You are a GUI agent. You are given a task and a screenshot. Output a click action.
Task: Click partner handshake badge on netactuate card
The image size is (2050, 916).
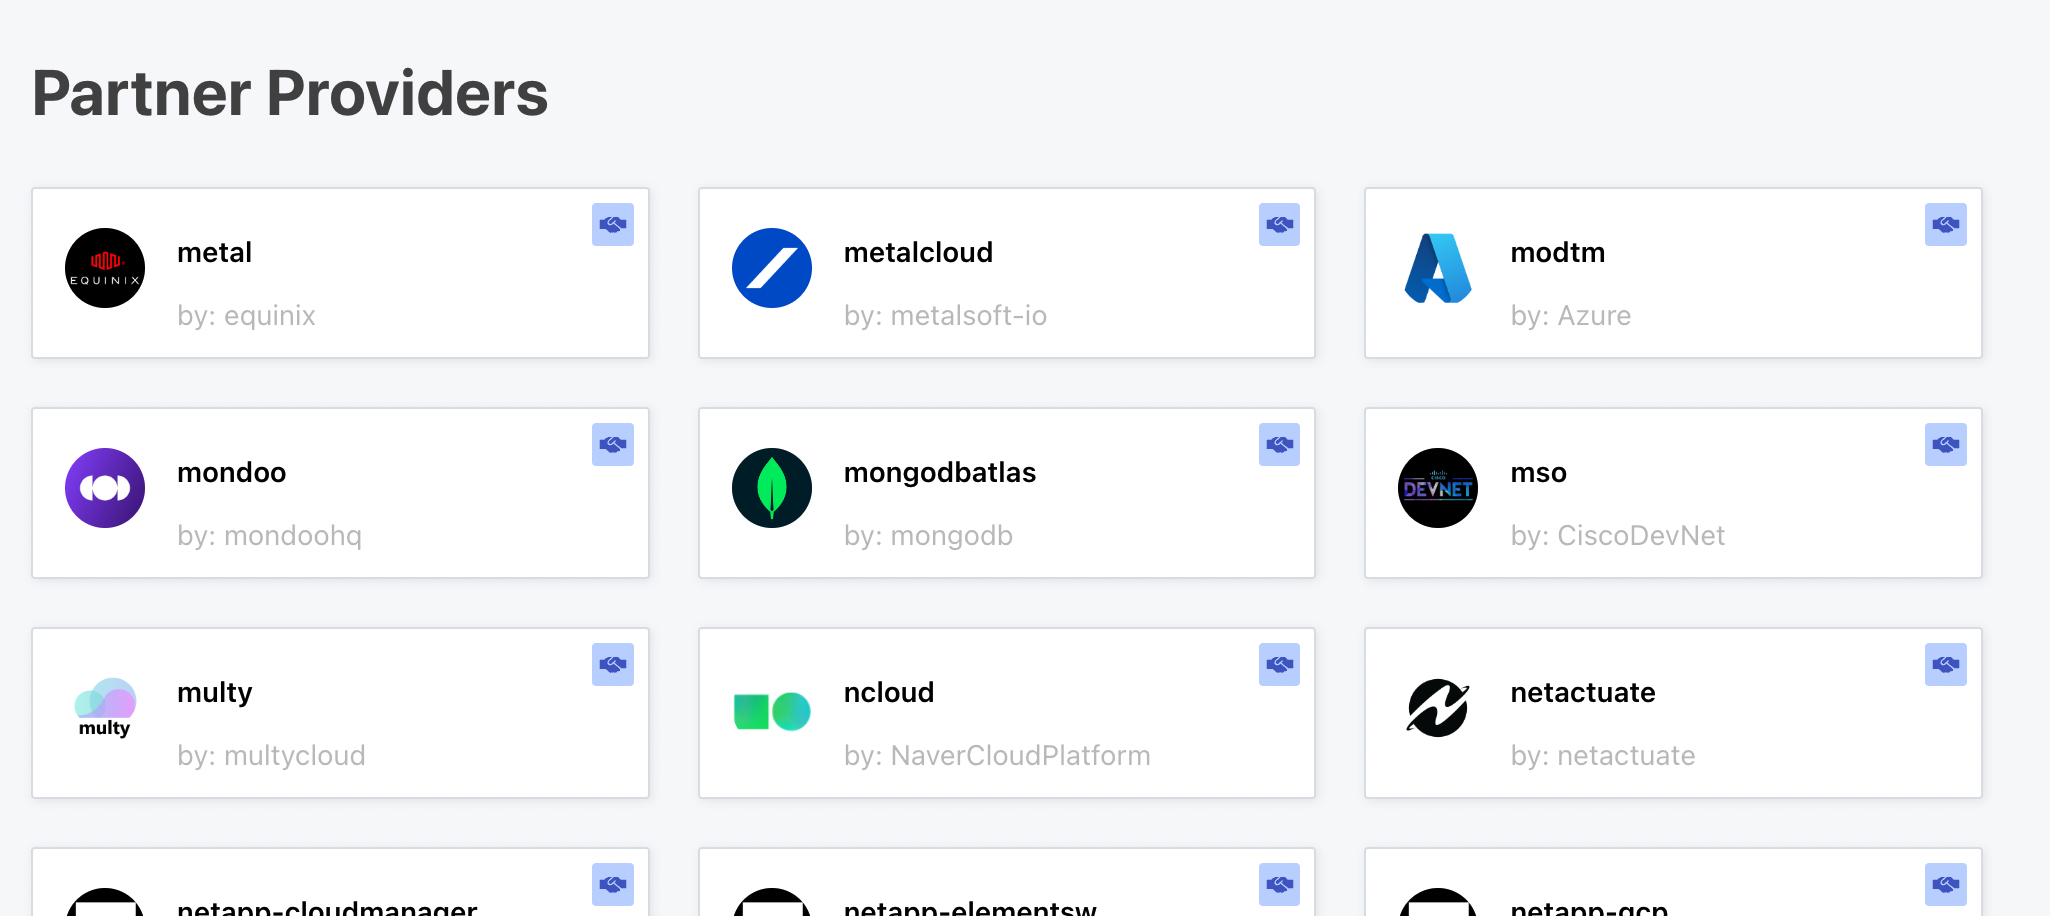click(x=1946, y=665)
